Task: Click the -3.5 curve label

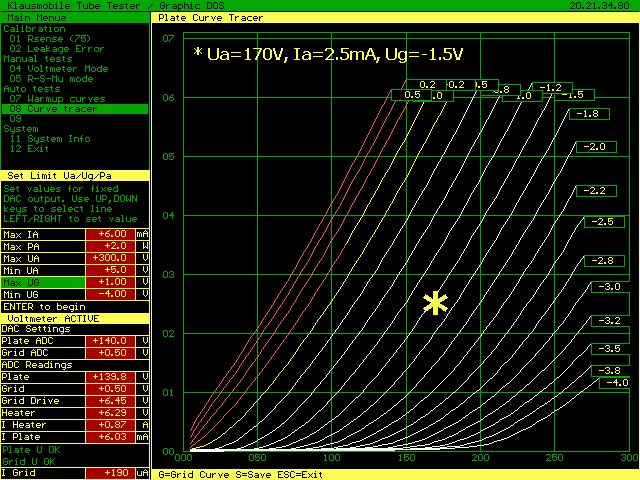Action: coord(611,349)
